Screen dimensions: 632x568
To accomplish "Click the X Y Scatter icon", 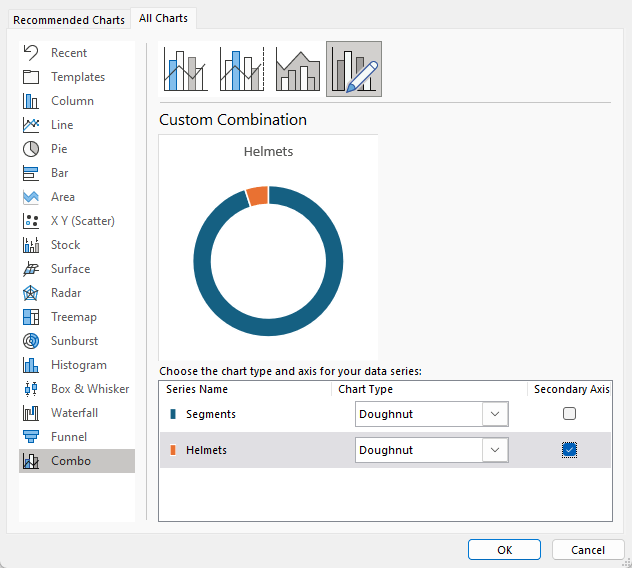I will point(31,221).
